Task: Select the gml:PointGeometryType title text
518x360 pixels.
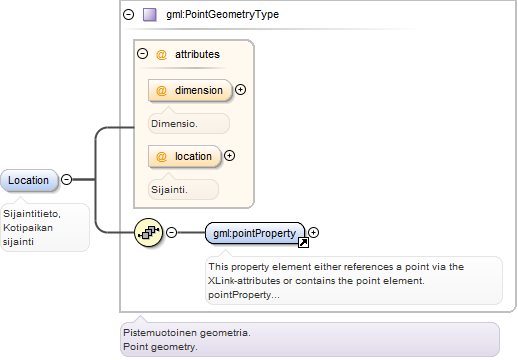Action: 222,14
